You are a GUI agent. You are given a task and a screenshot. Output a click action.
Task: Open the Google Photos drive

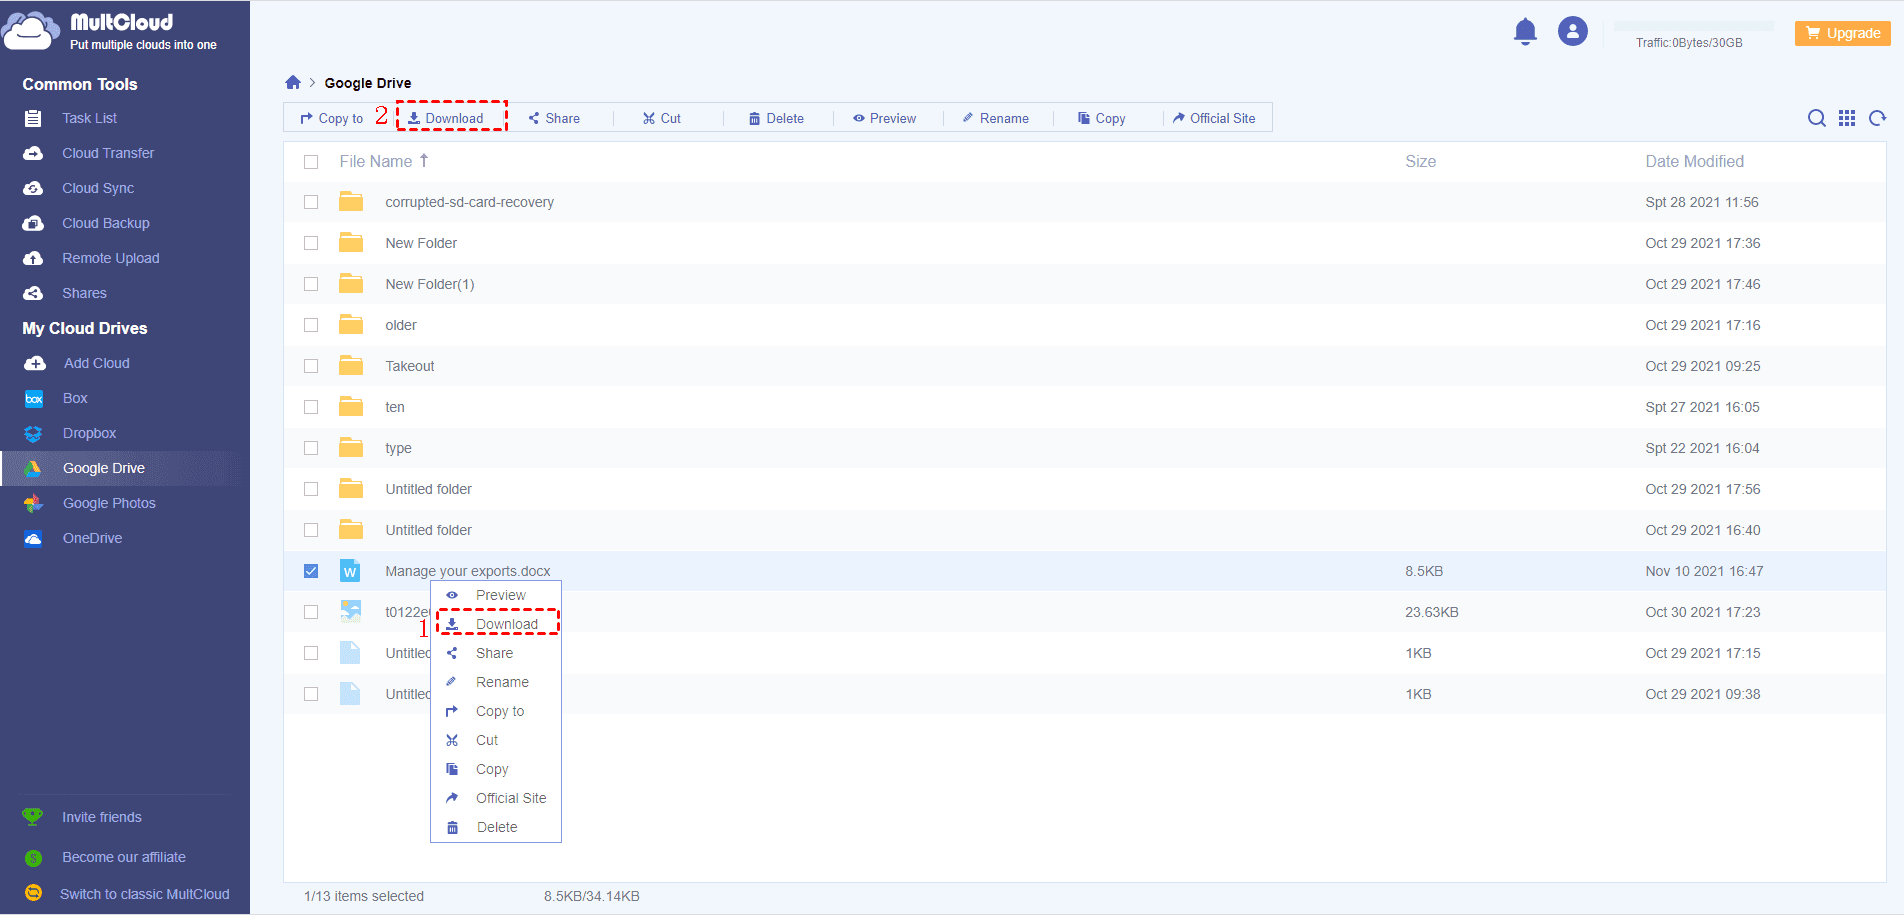[x=109, y=503]
